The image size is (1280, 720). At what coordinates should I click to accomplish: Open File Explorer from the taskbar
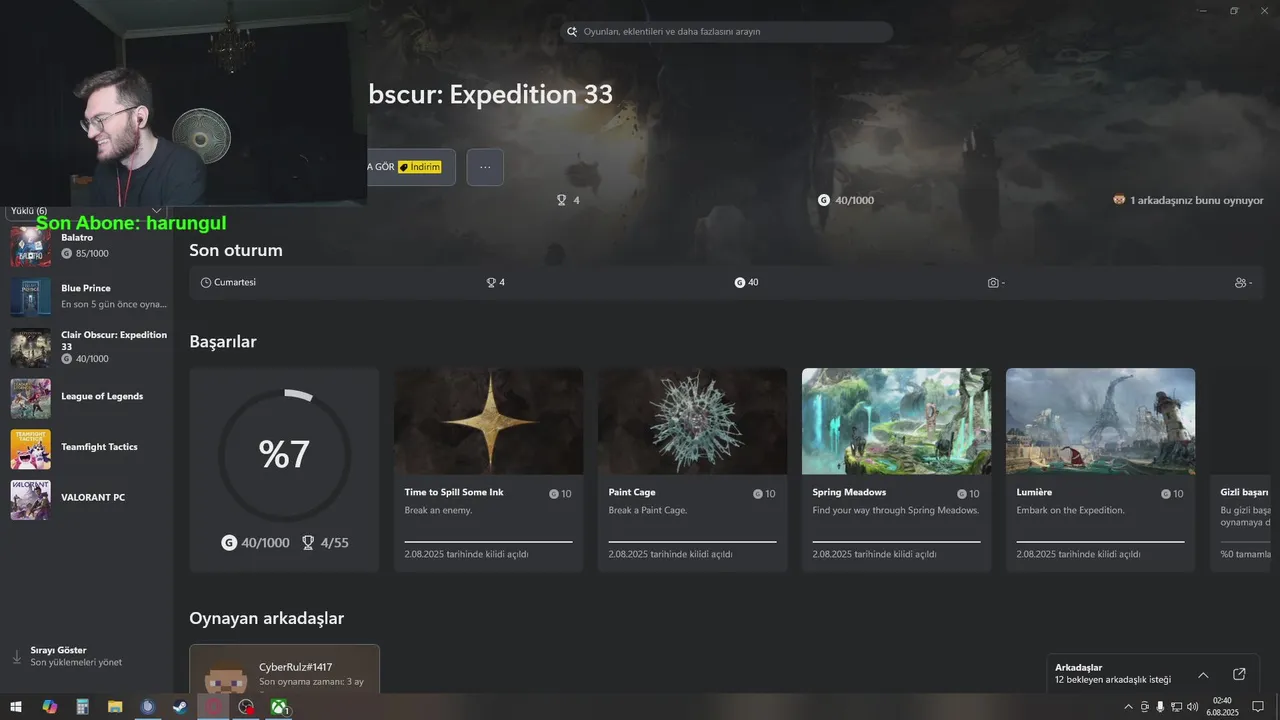[x=115, y=707]
